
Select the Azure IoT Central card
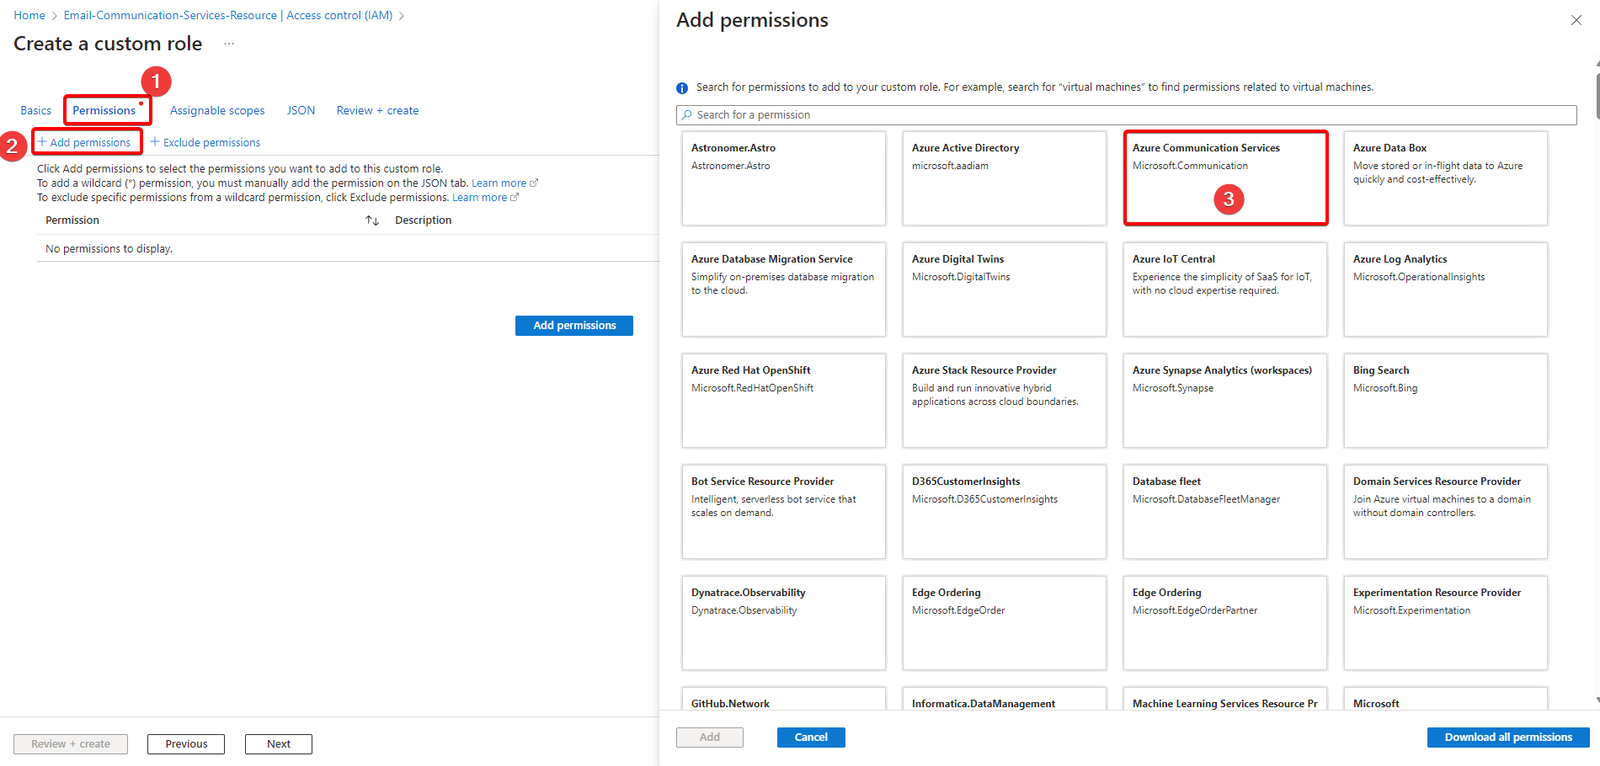tap(1225, 289)
